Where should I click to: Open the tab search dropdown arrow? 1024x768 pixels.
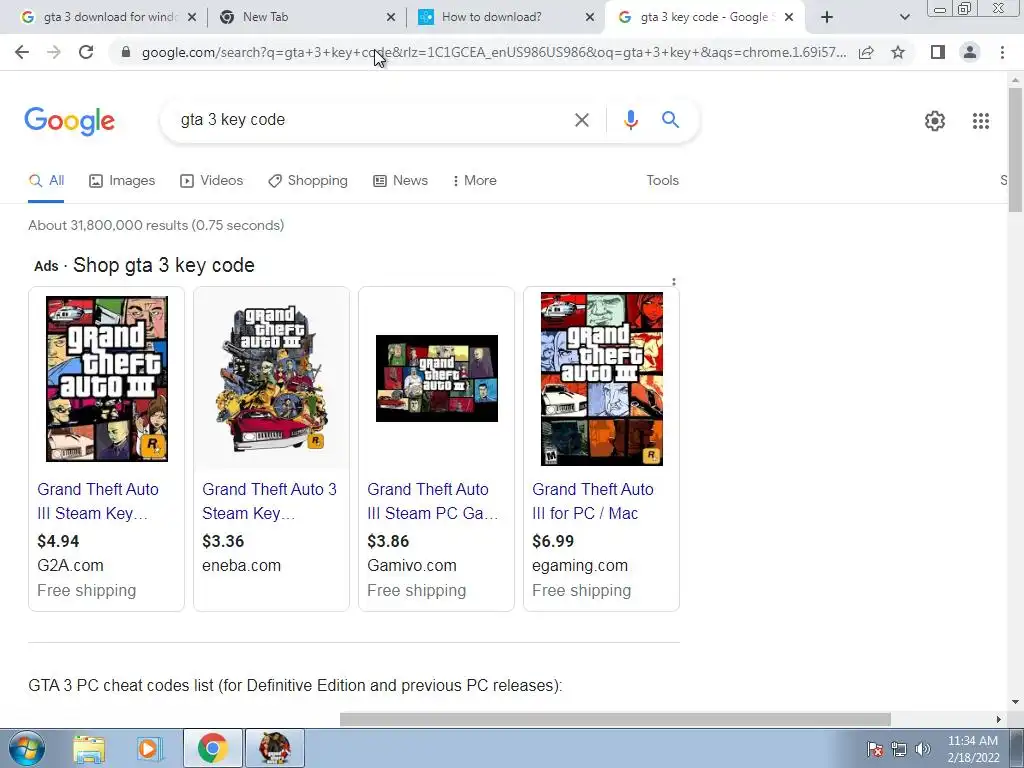(904, 18)
